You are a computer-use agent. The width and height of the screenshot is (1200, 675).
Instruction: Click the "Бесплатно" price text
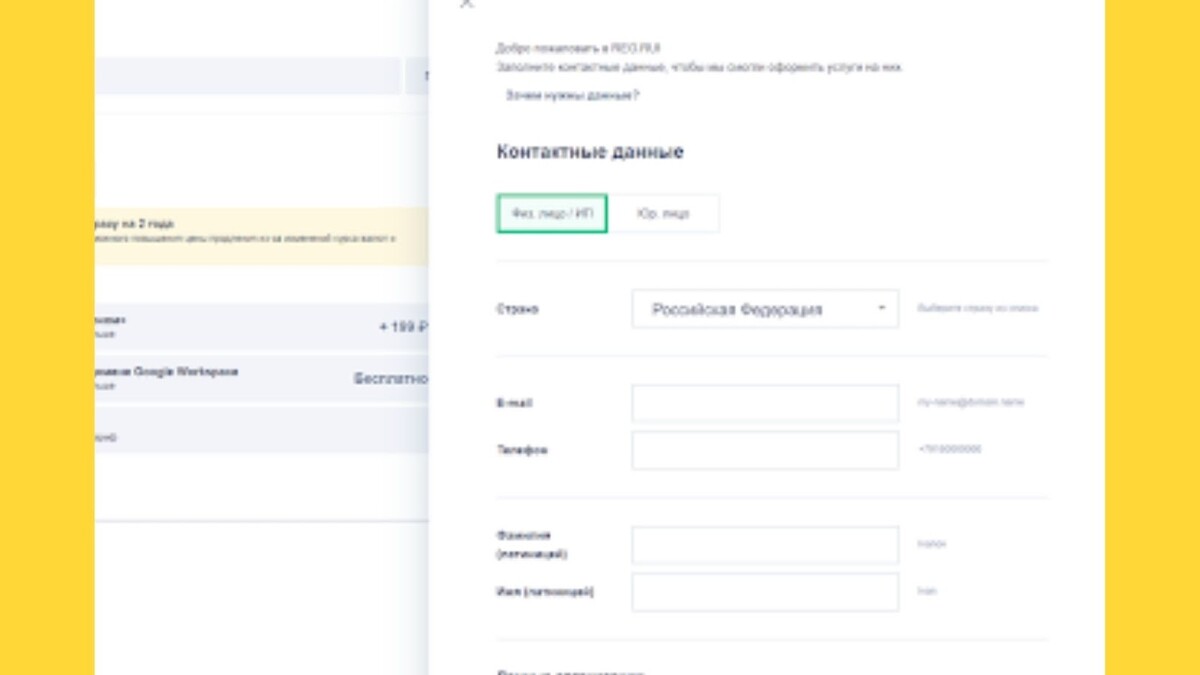391,379
